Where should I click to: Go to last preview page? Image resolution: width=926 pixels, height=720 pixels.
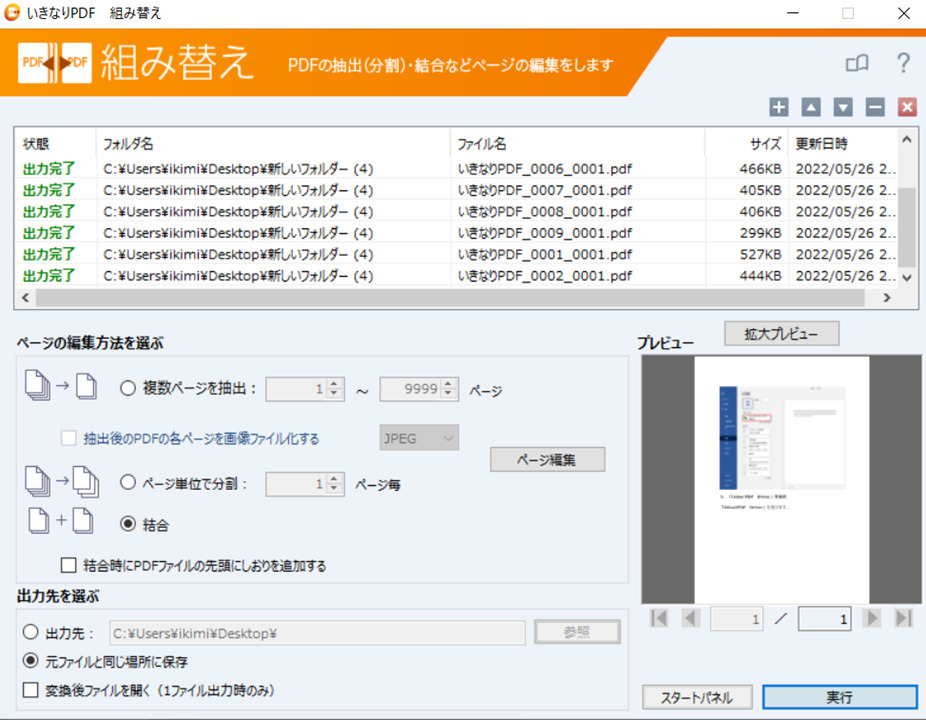(x=904, y=618)
